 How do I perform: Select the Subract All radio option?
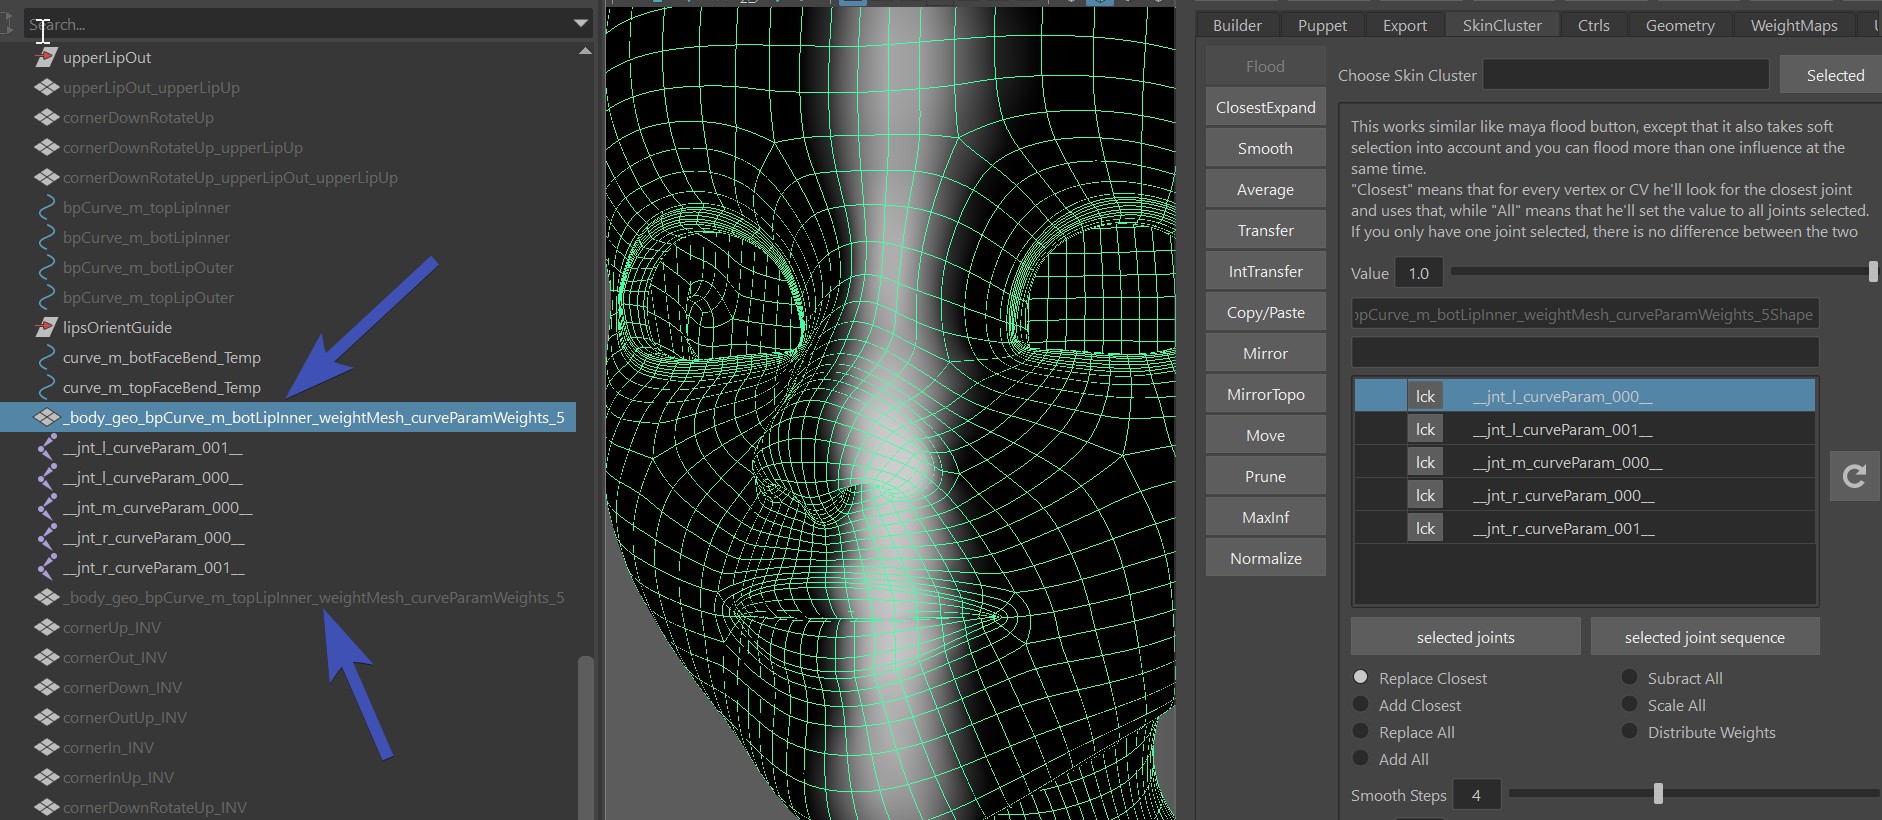coord(1629,677)
